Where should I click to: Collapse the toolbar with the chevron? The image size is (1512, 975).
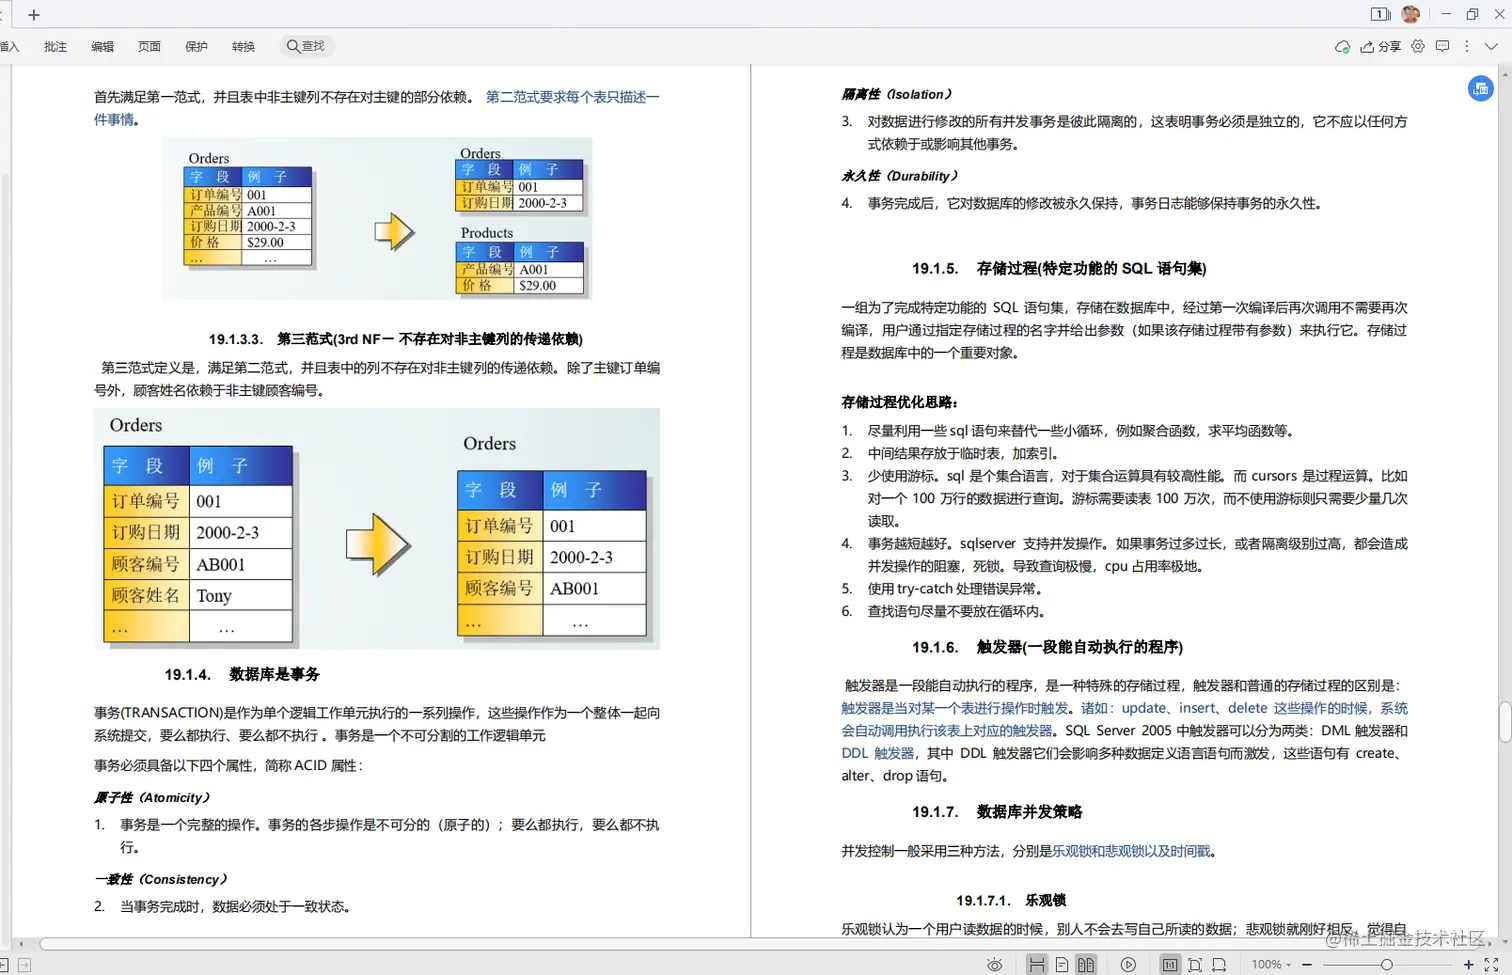coord(1491,46)
